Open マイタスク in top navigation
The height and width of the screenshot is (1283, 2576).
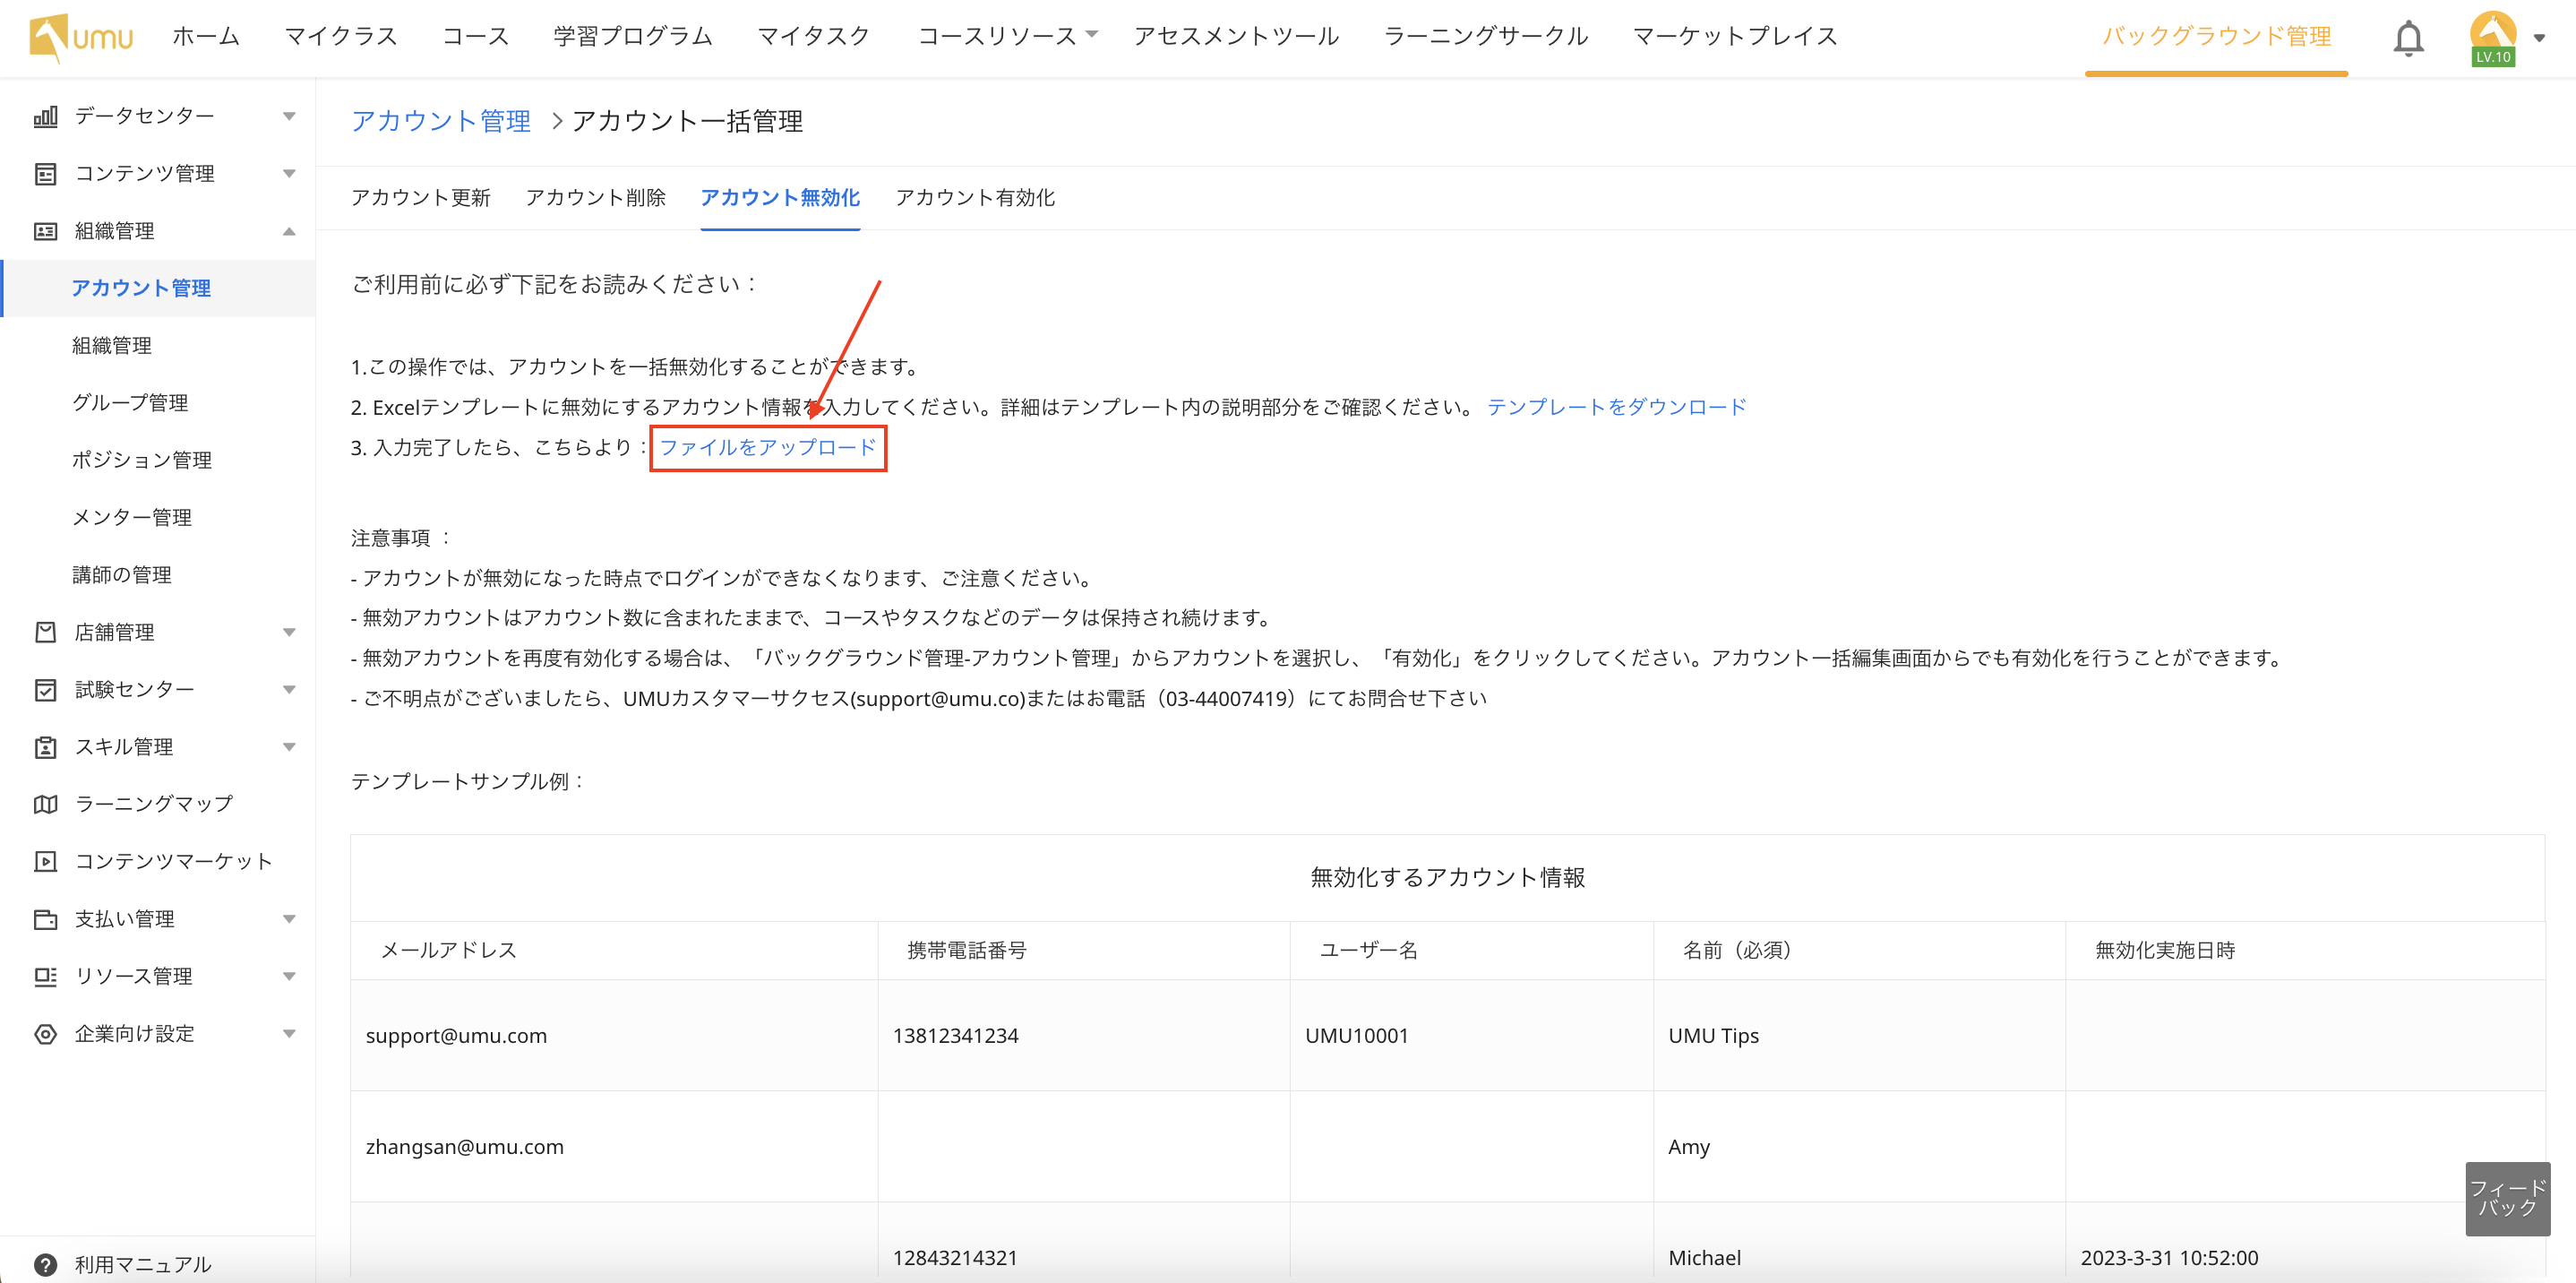coord(813,36)
